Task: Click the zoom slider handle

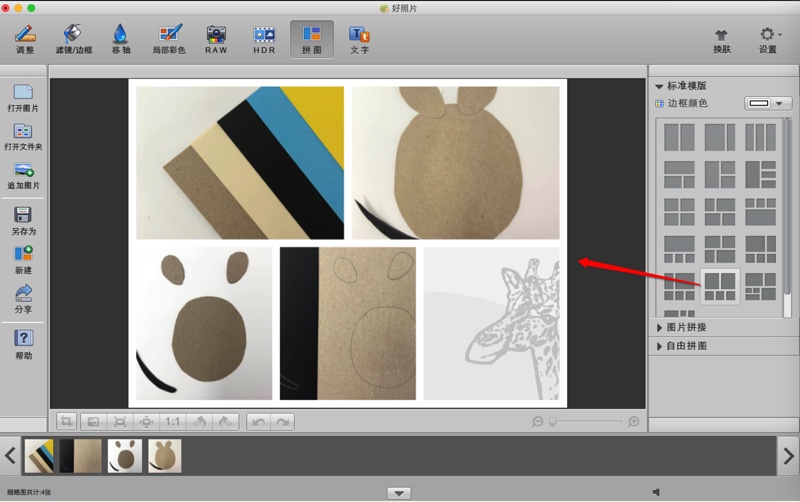Action: point(553,421)
